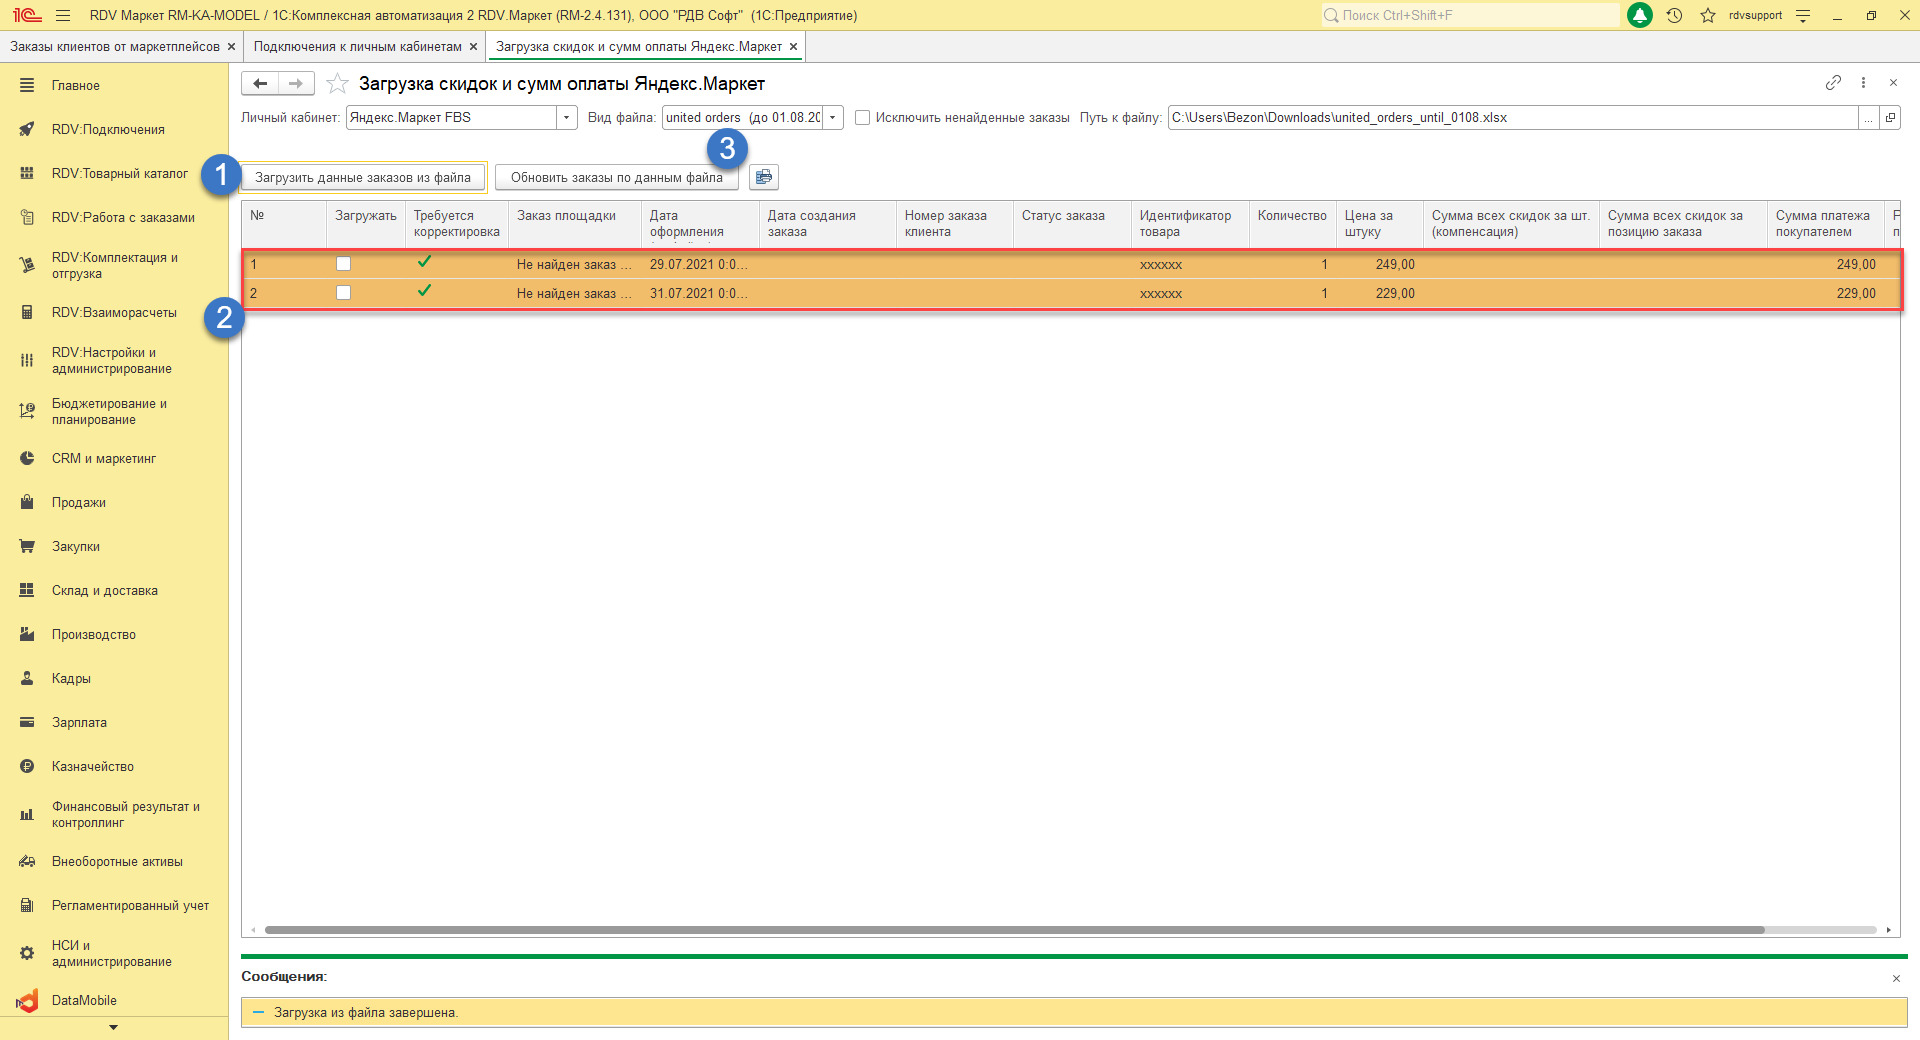Close the Заказы клиентов от маркетплейсов tab
This screenshot has width=1920, height=1040.
click(231, 47)
